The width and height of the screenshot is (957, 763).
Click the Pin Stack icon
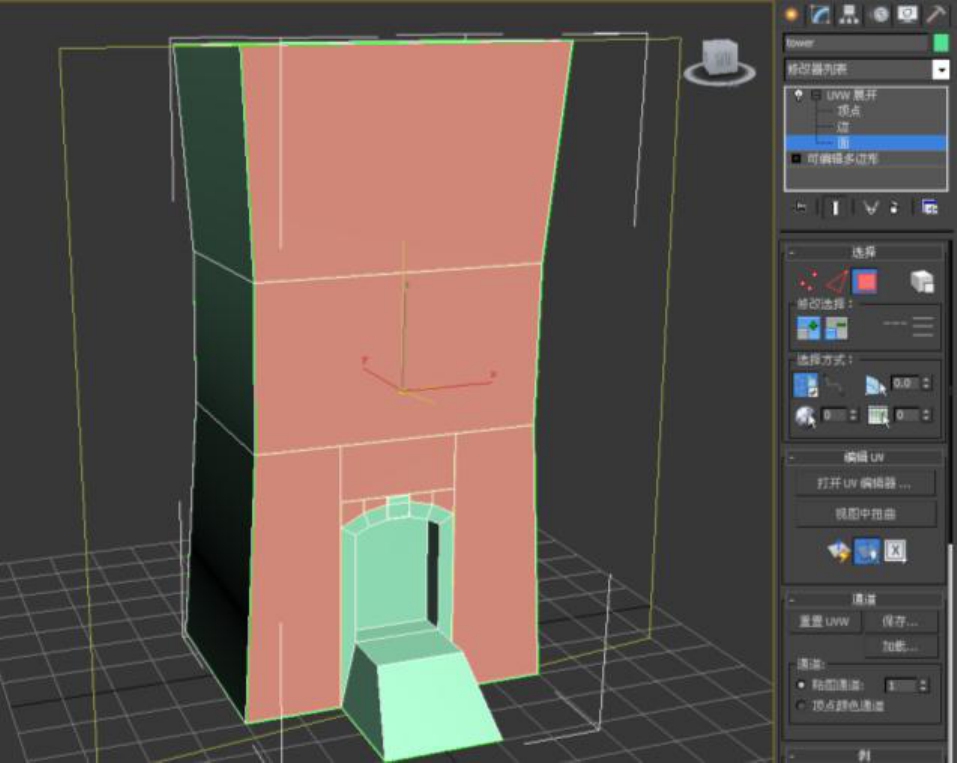point(800,208)
